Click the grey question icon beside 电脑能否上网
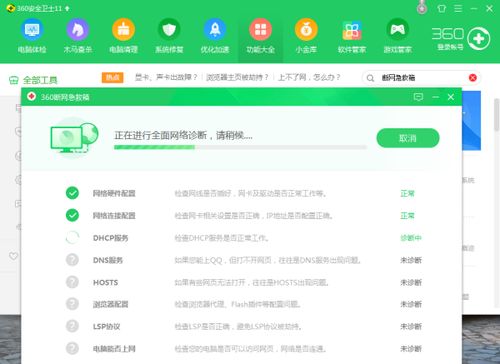 pyautogui.click(x=72, y=348)
